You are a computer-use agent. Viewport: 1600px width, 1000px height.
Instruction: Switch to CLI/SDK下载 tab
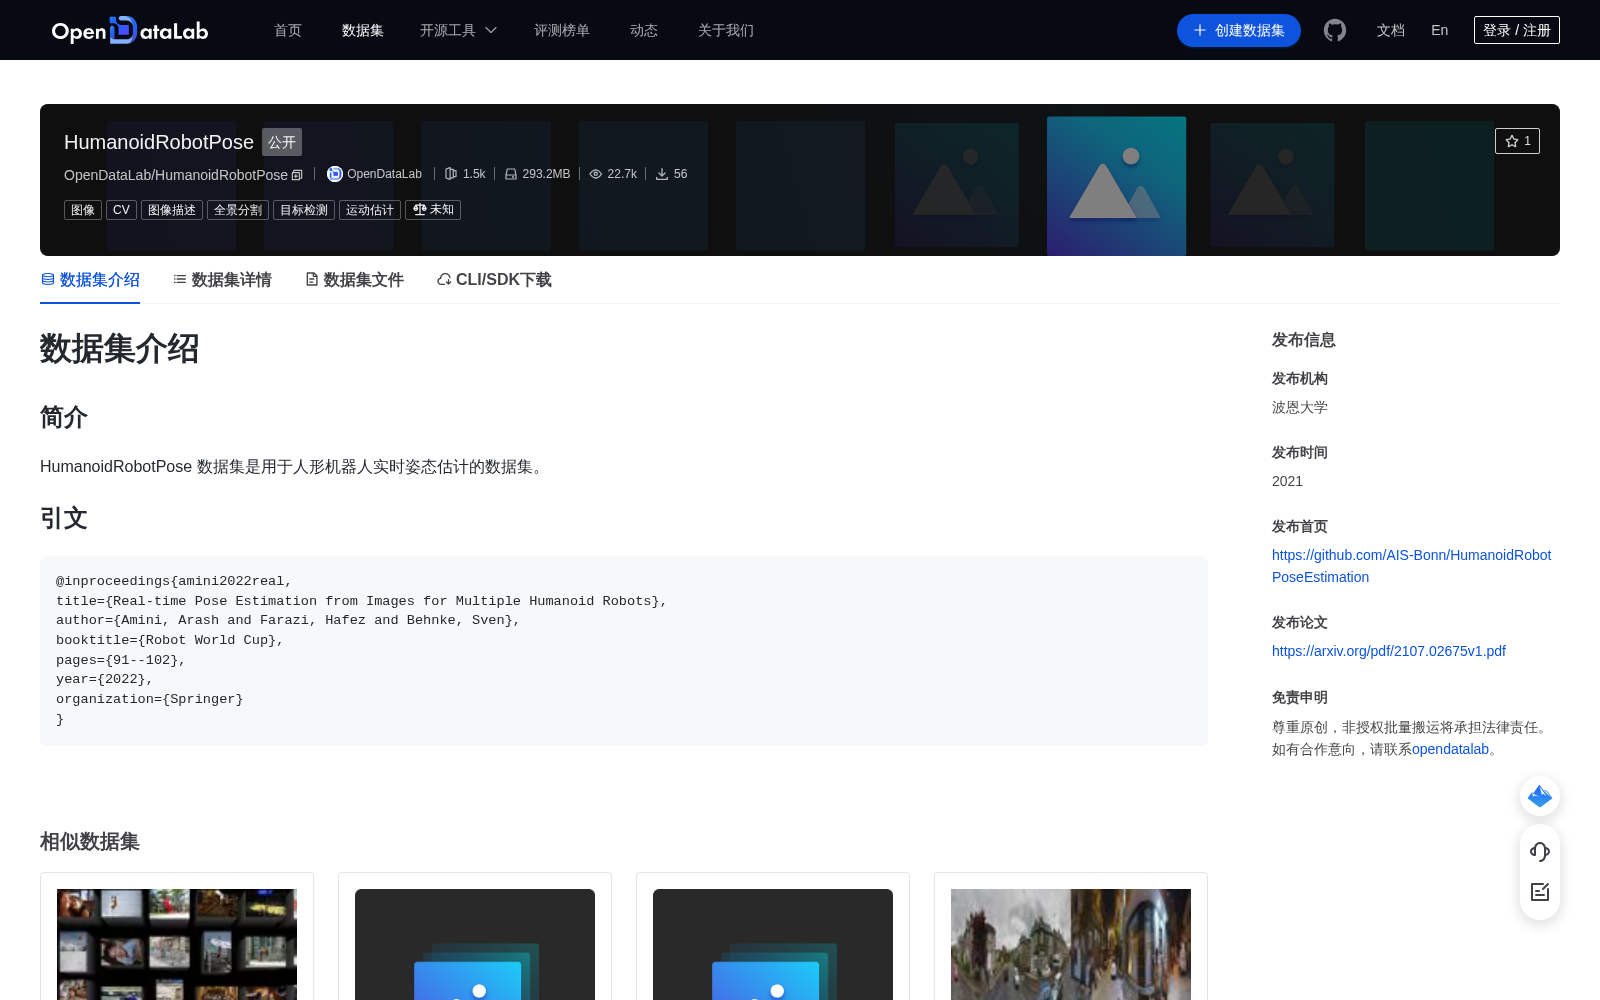(x=494, y=280)
